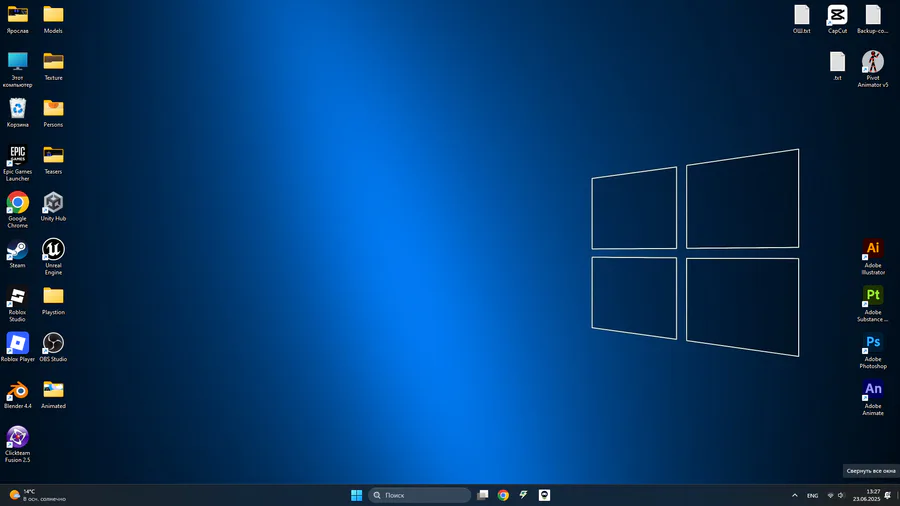Select the Pivot Animator v5 shortcut

[873, 69]
